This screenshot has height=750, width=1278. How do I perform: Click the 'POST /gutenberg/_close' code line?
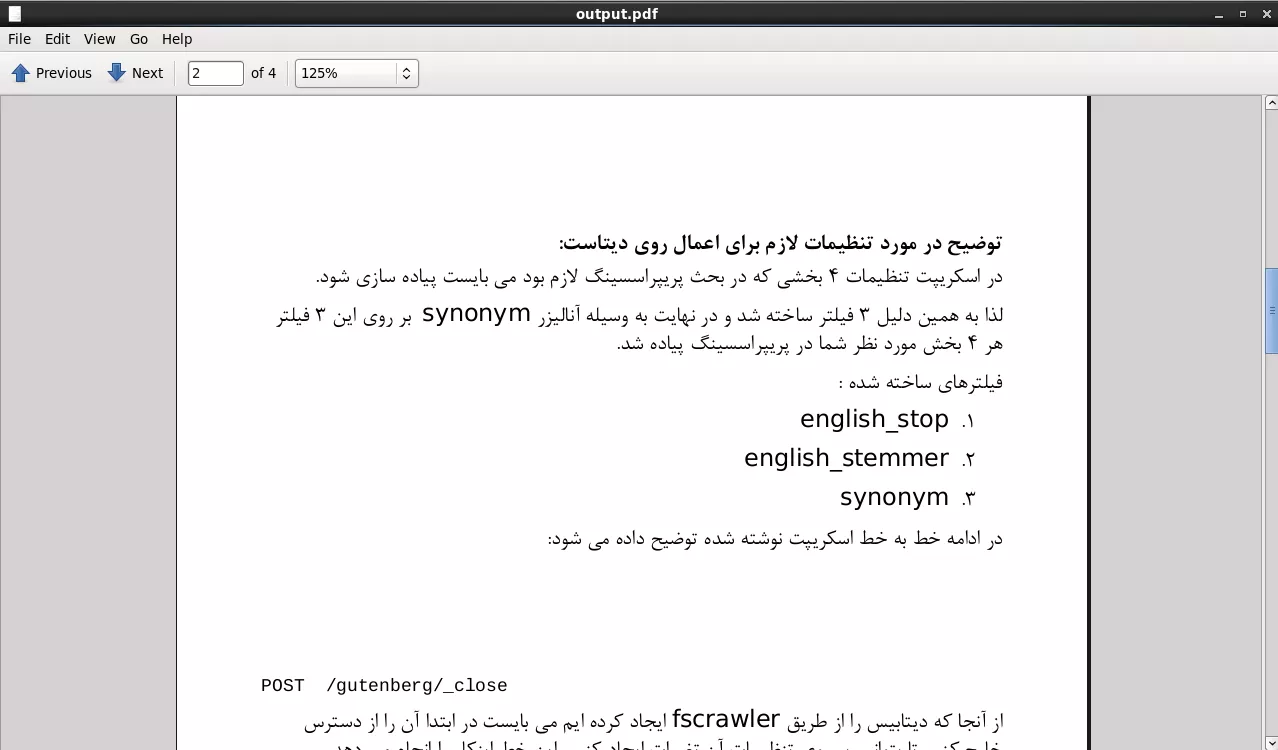(x=384, y=686)
